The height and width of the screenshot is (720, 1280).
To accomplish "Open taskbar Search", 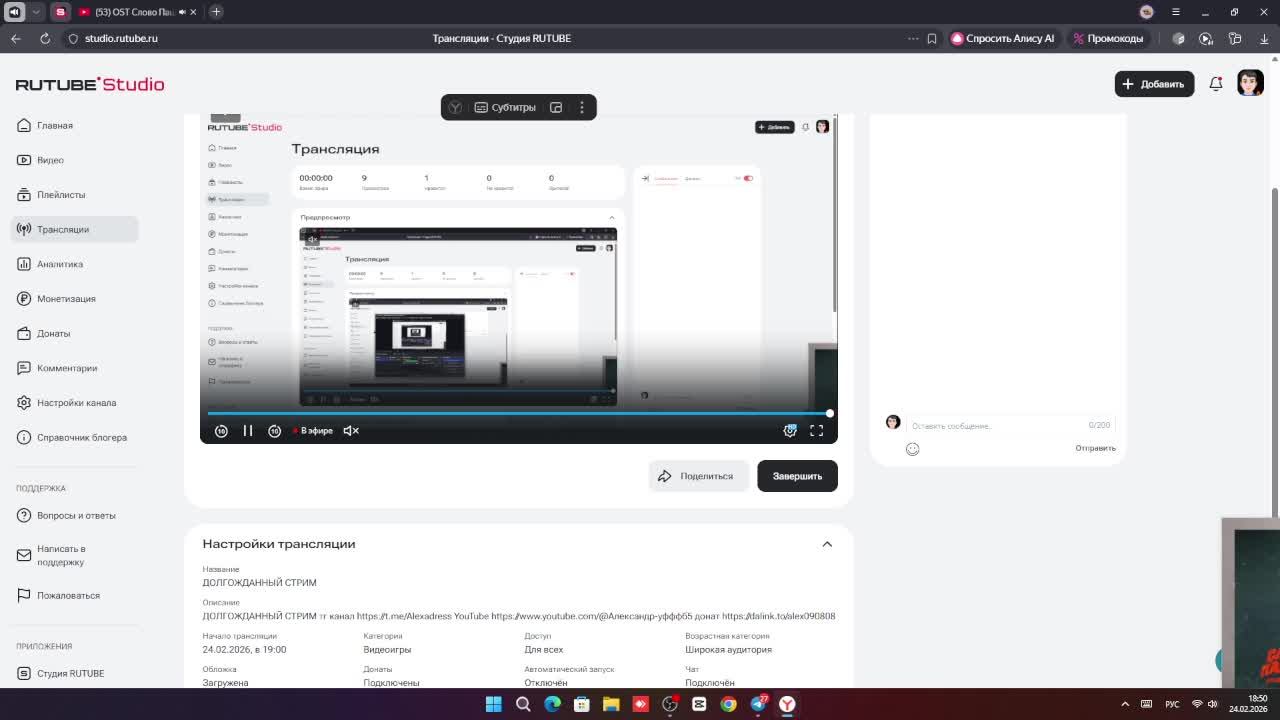I will point(523,704).
